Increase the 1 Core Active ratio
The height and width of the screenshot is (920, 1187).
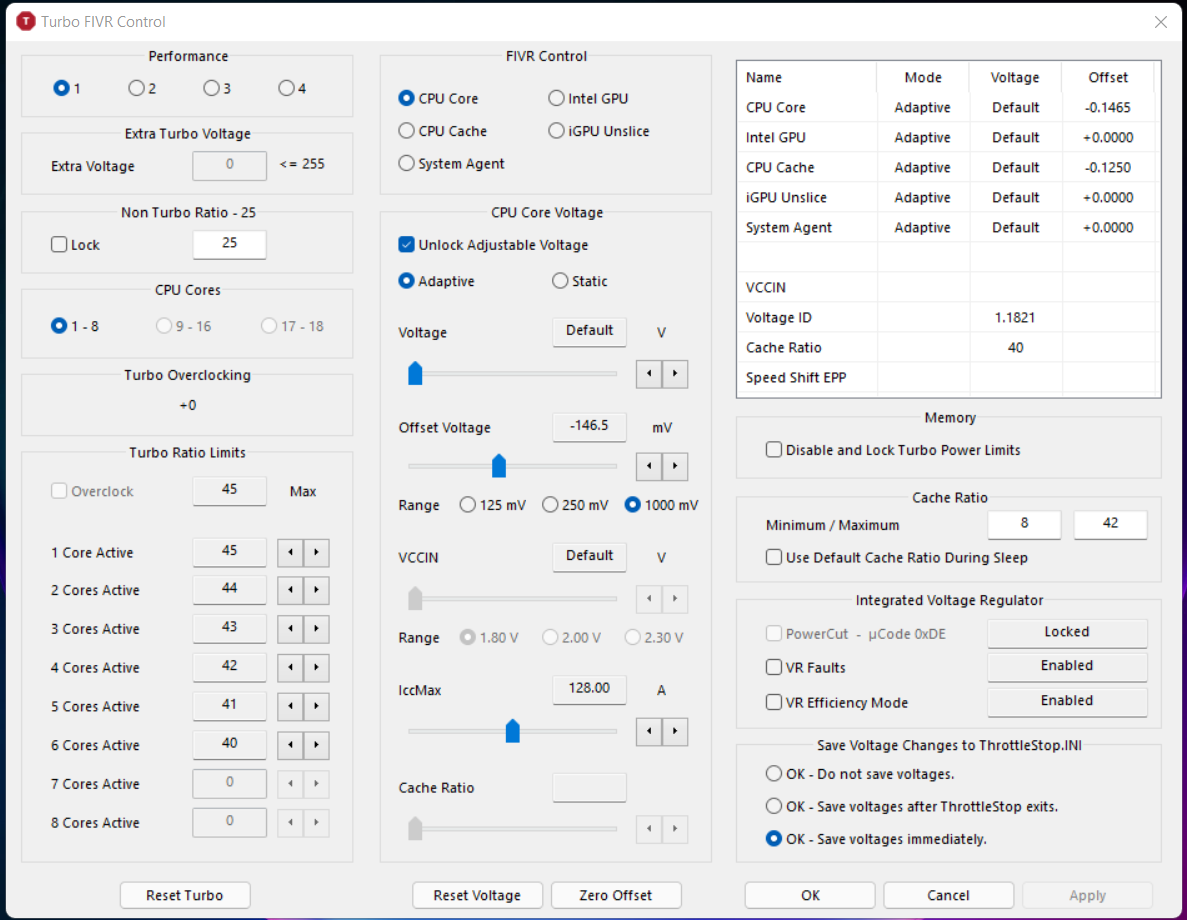(316, 553)
